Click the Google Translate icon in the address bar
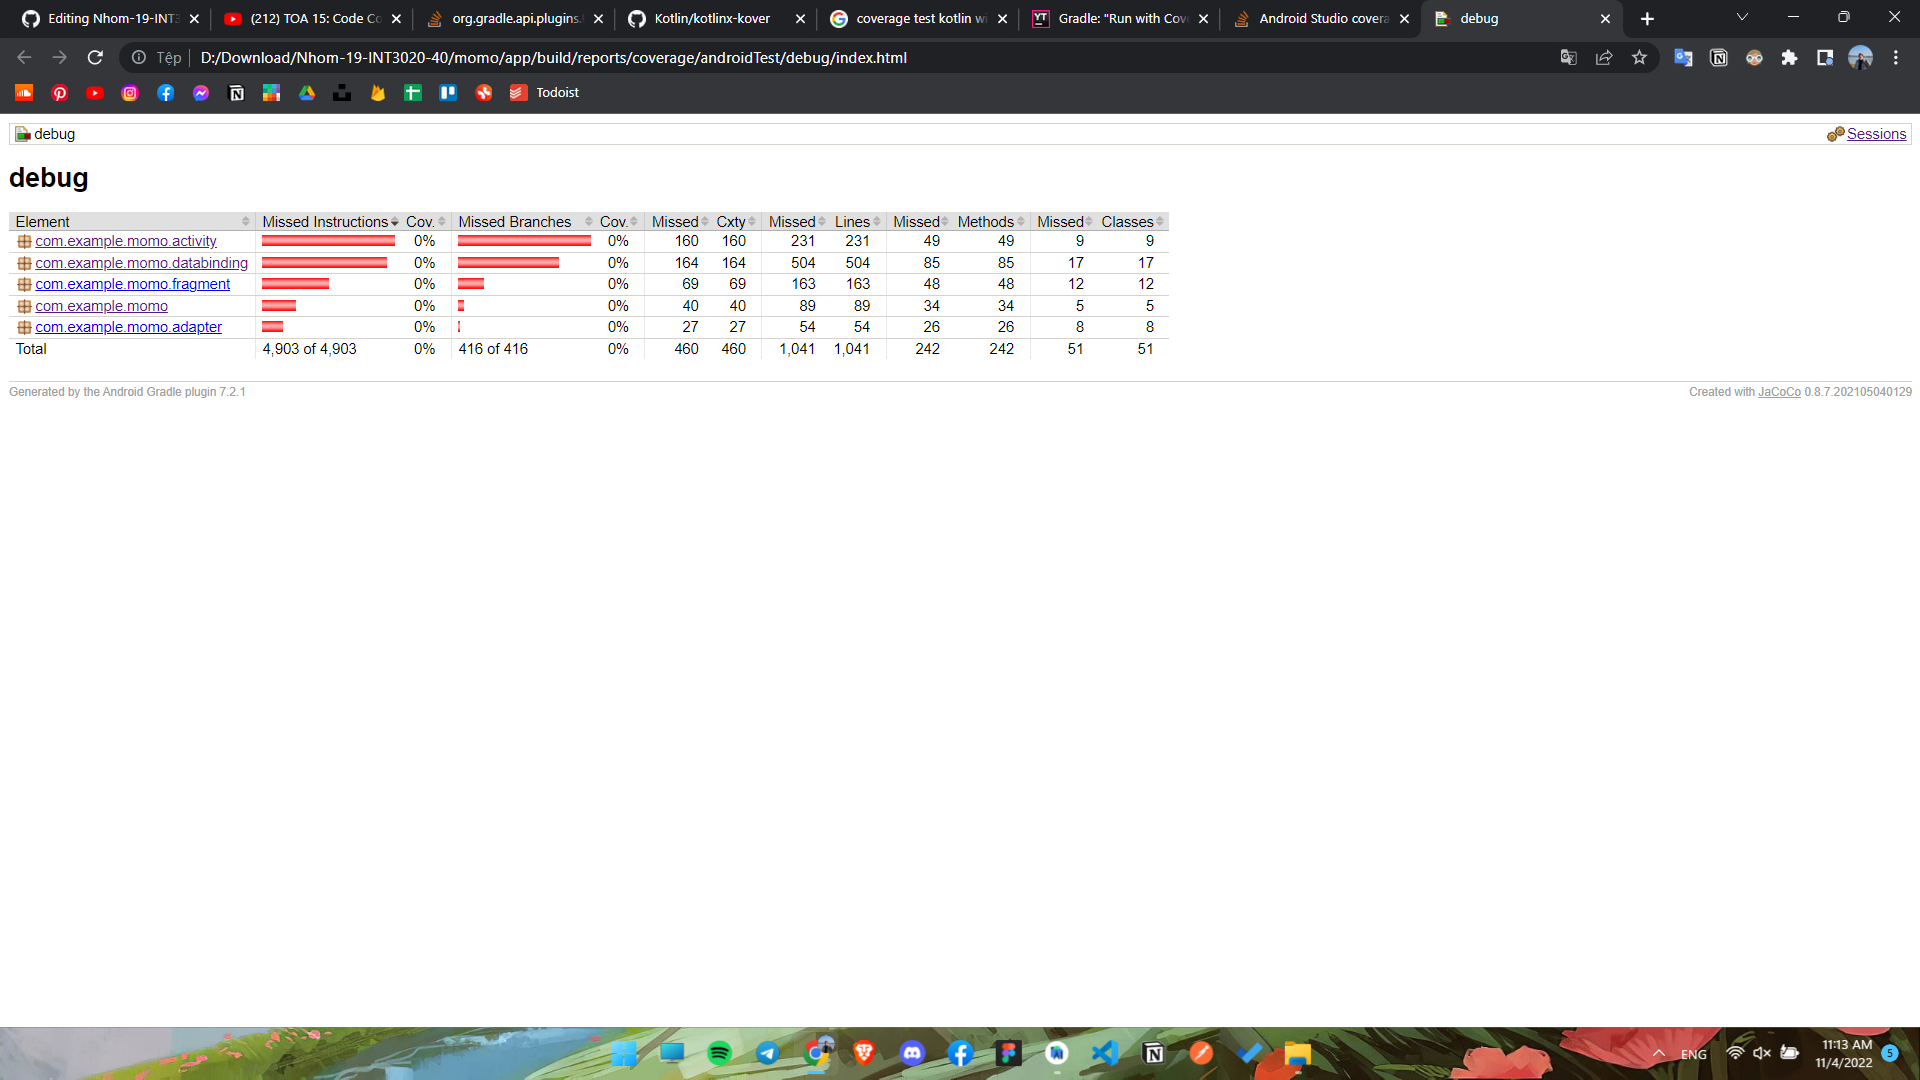Viewport: 1920px width, 1080px height. click(x=1568, y=58)
